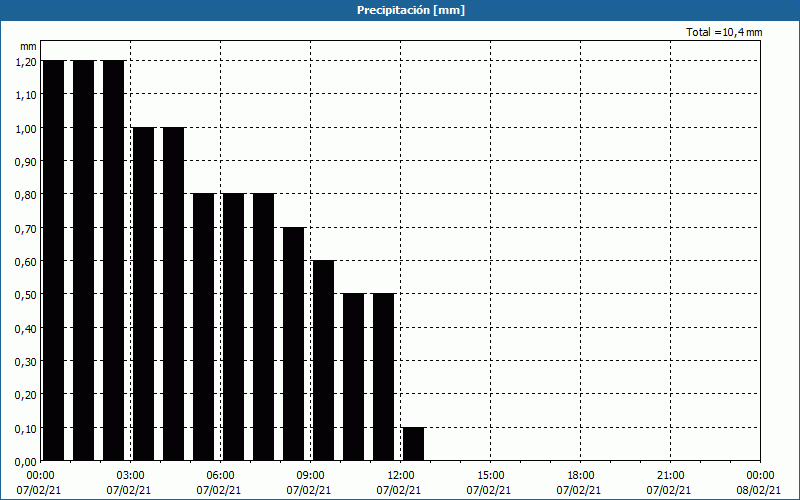Select the "Total =10,4 mm" label
Screen dimensions: 800x500
pyautogui.click(x=724, y=32)
